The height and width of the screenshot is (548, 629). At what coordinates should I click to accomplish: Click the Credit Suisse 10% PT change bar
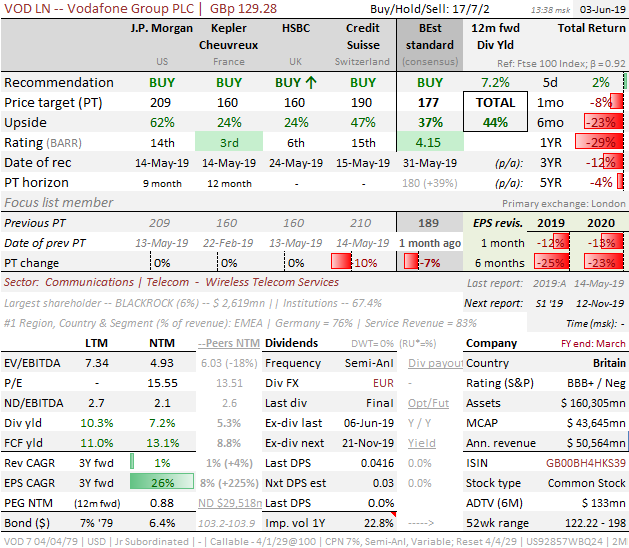point(341,261)
